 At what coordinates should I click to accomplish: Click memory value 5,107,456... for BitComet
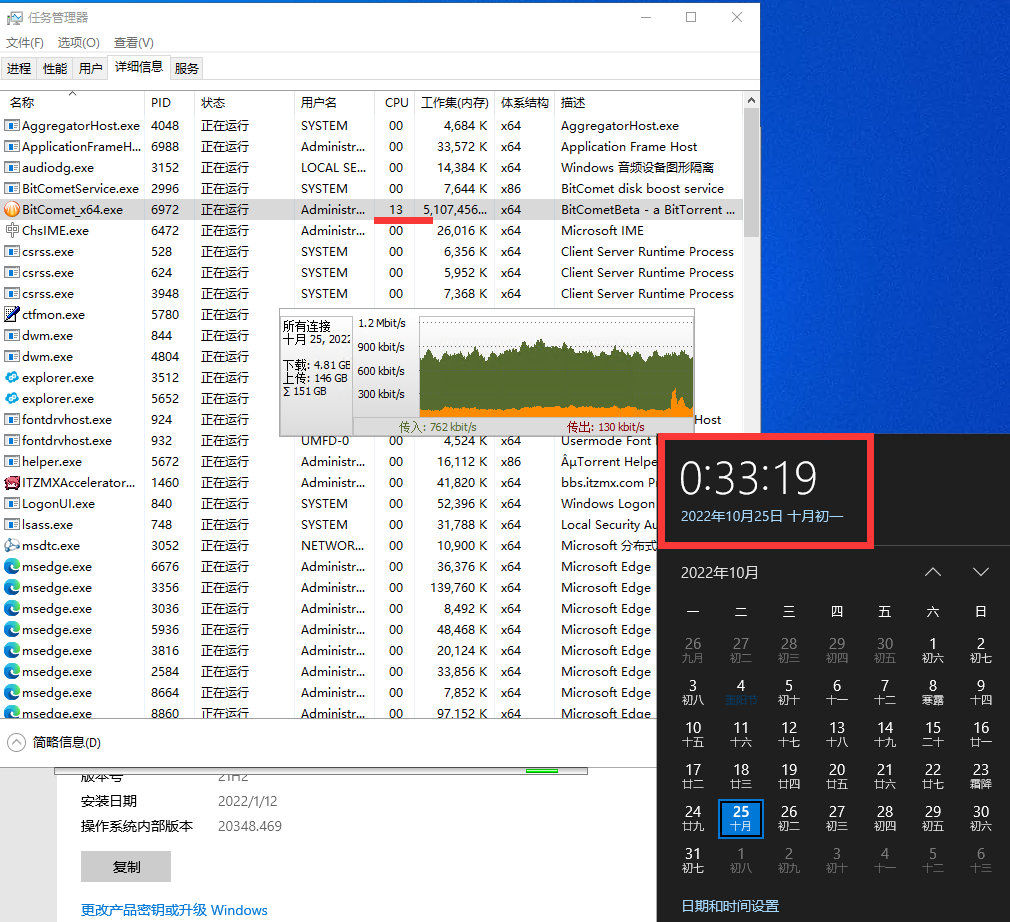click(455, 209)
